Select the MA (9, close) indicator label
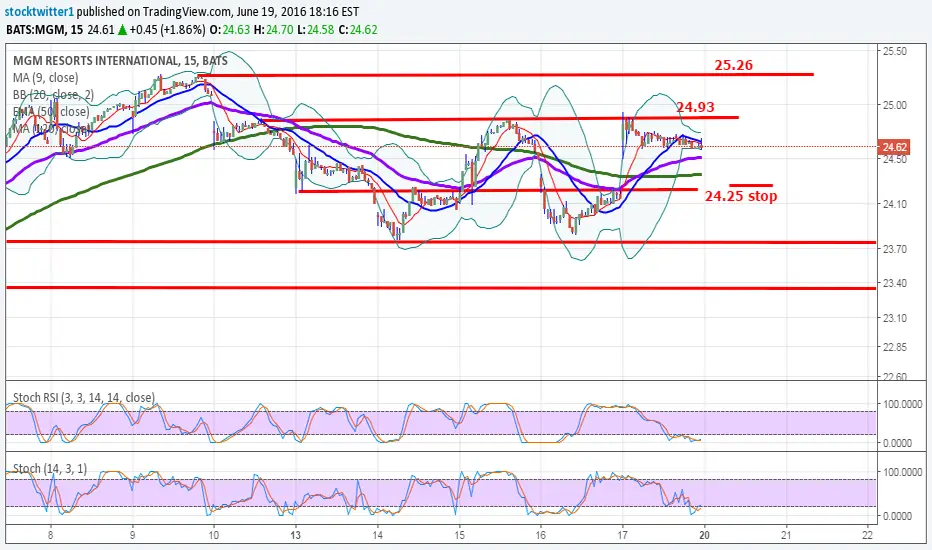This screenshot has height=550, width=932. (46, 78)
